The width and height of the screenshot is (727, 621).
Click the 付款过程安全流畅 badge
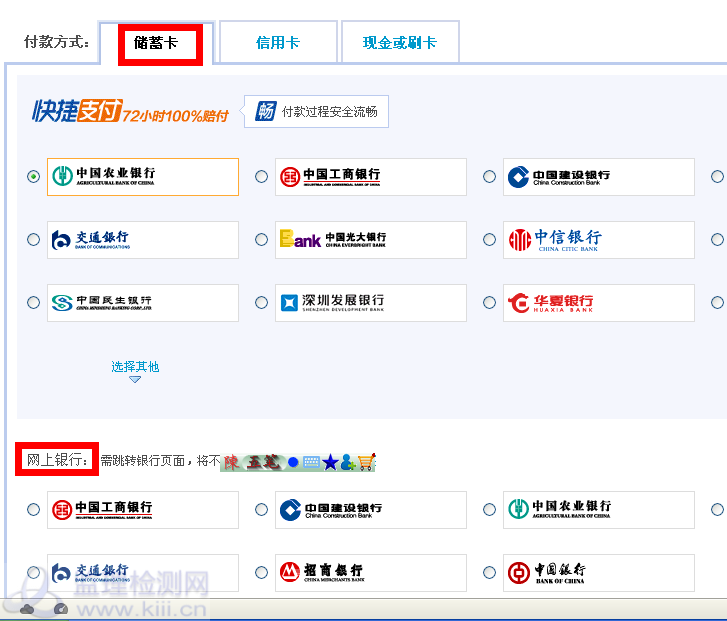tap(316, 111)
